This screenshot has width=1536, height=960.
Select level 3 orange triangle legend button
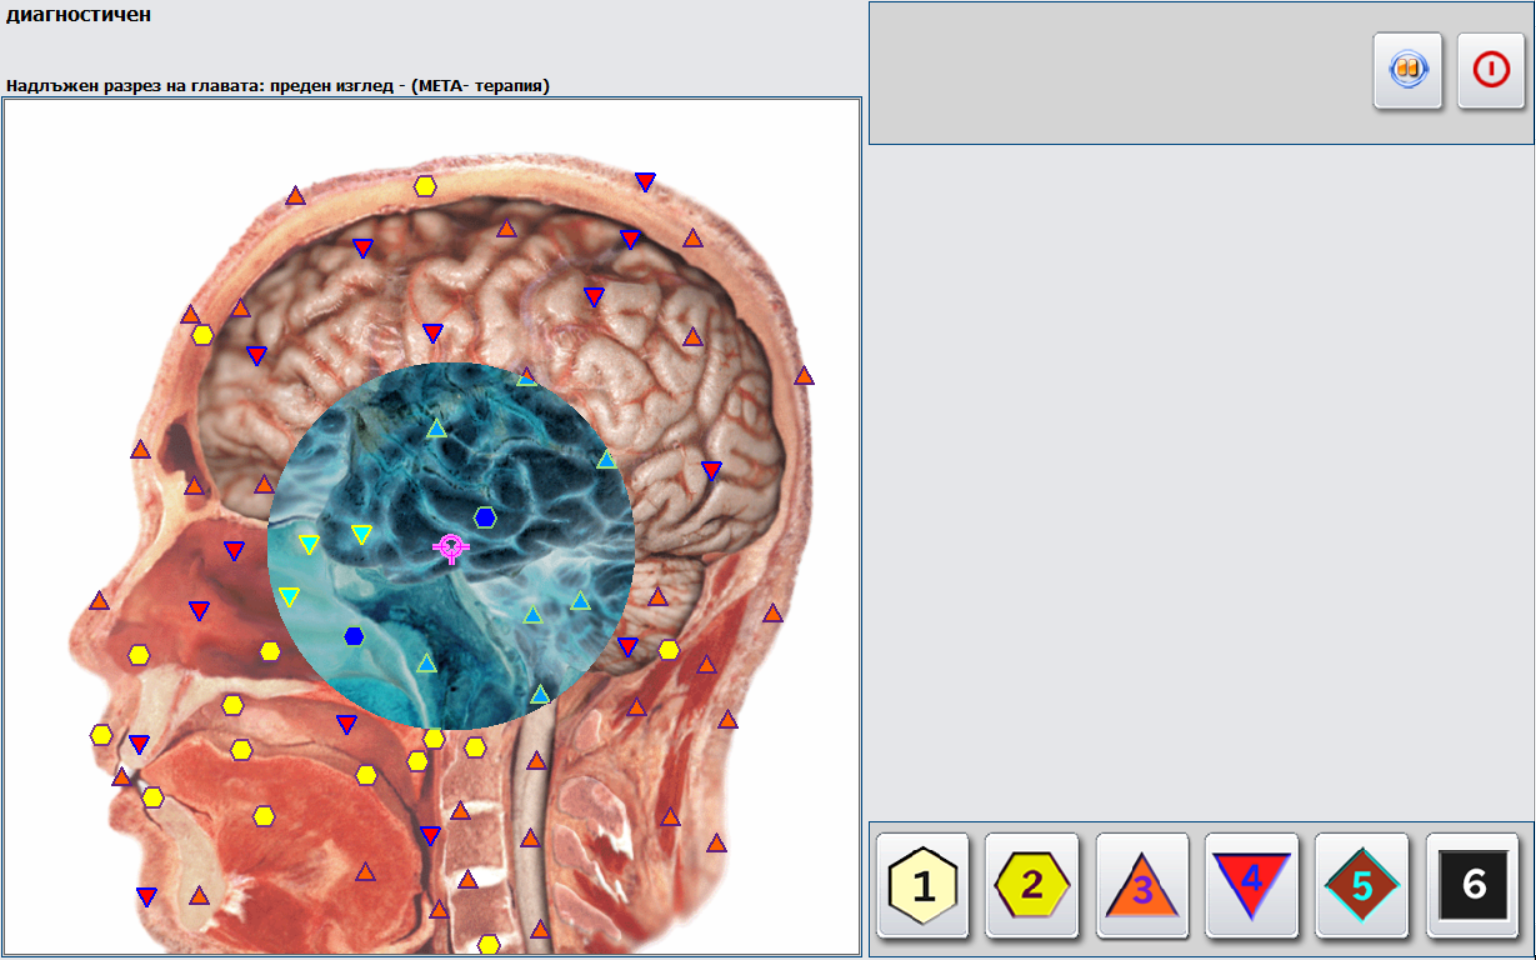coord(1142,885)
